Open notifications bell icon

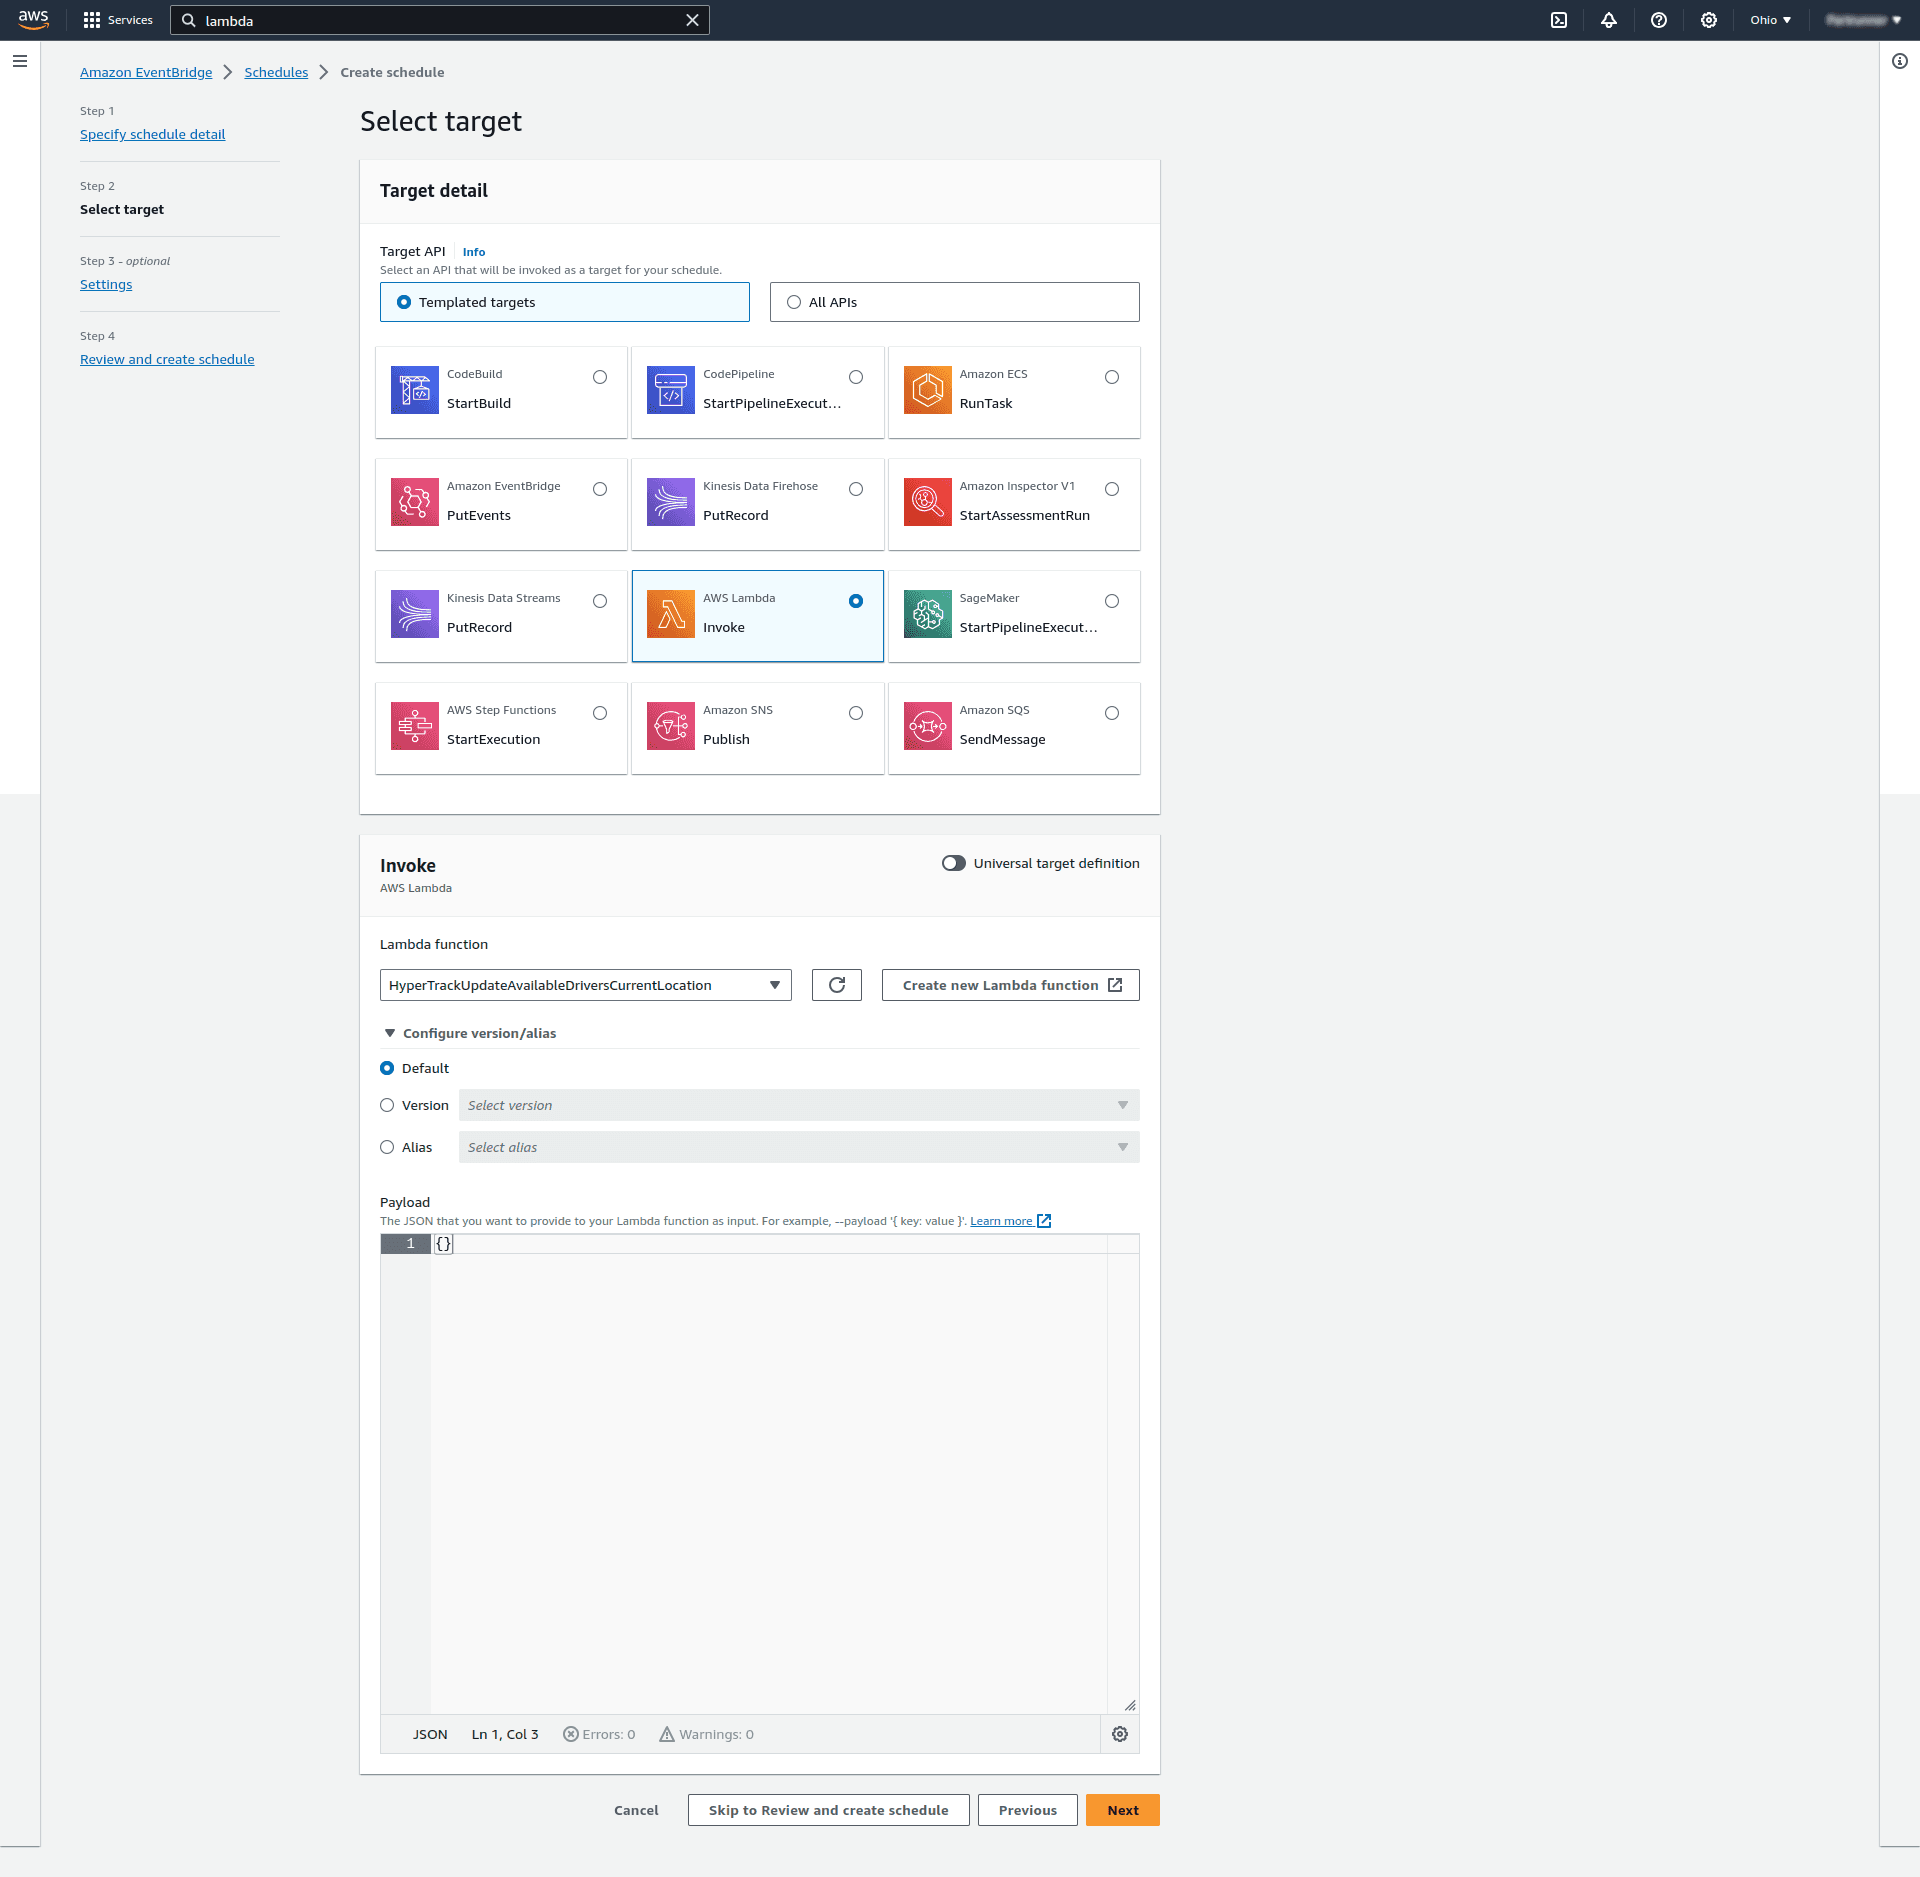pyautogui.click(x=1609, y=20)
